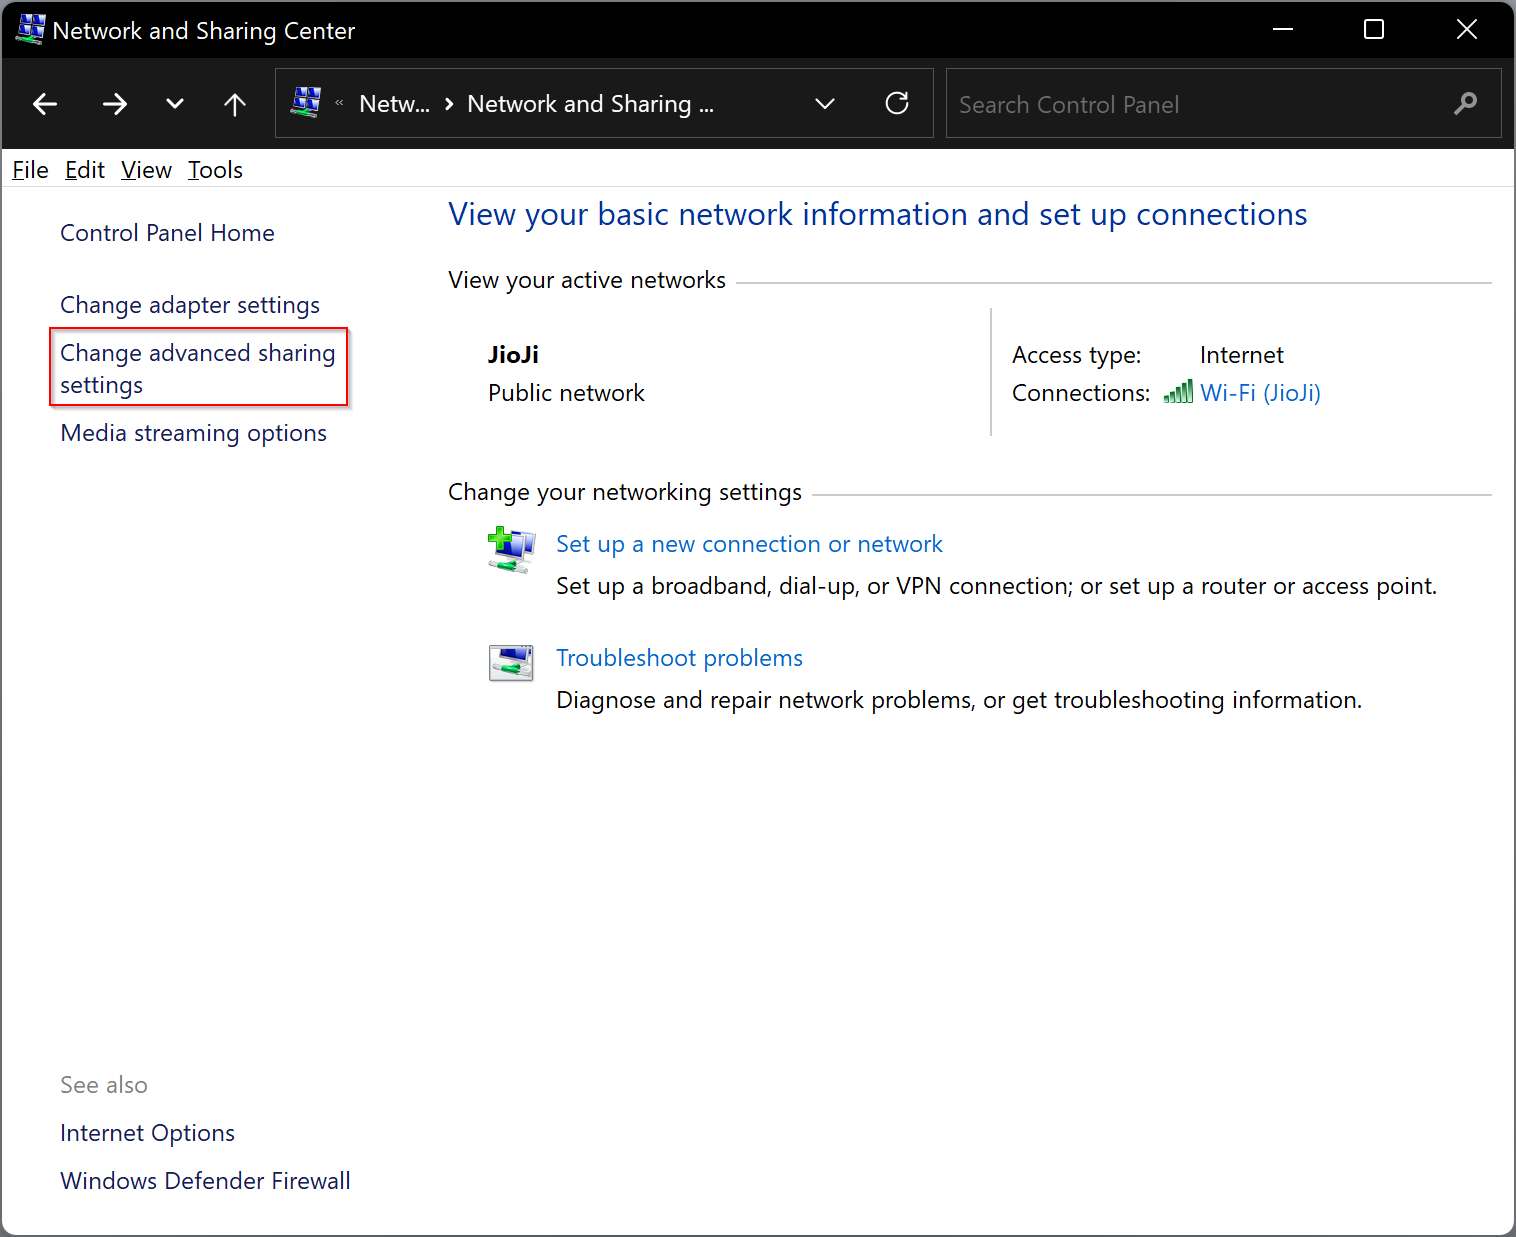The width and height of the screenshot is (1516, 1237).
Task: Open Windows Defender Firewall
Action: 205,1181
